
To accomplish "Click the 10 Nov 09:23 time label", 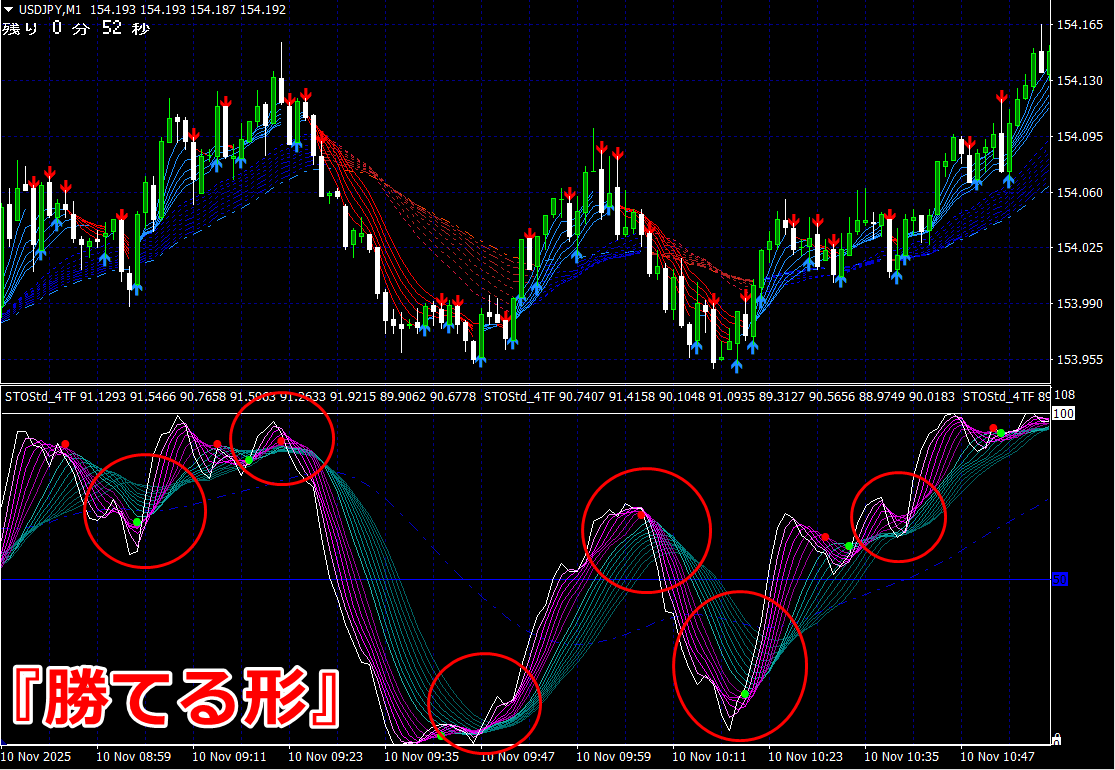I will (x=326, y=756).
